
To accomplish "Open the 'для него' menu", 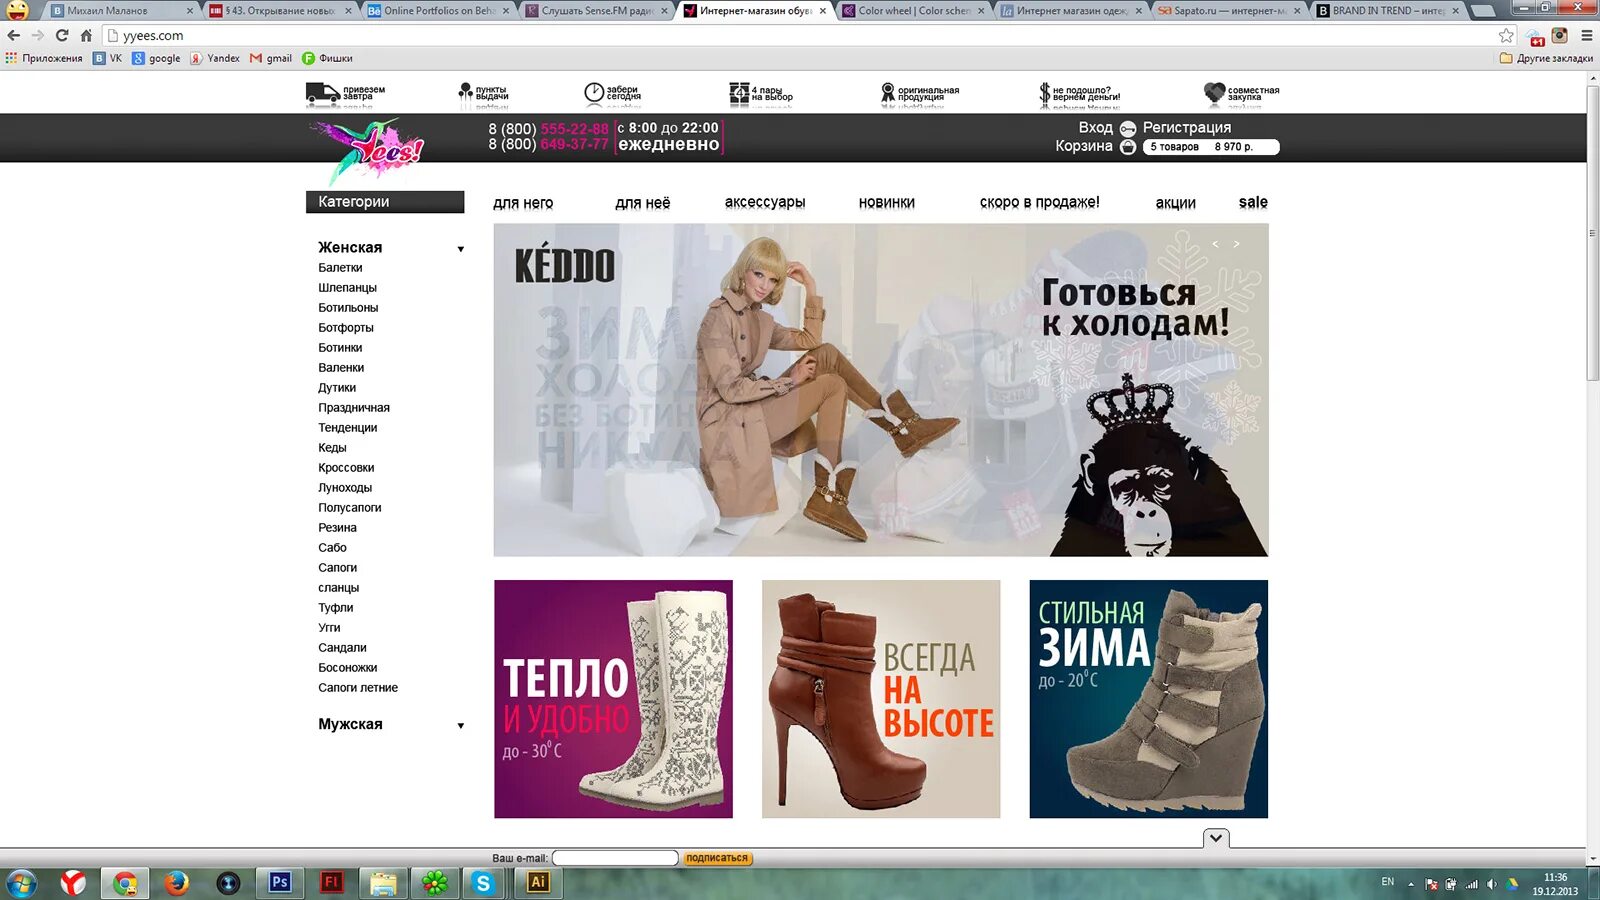I will pos(523,203).
